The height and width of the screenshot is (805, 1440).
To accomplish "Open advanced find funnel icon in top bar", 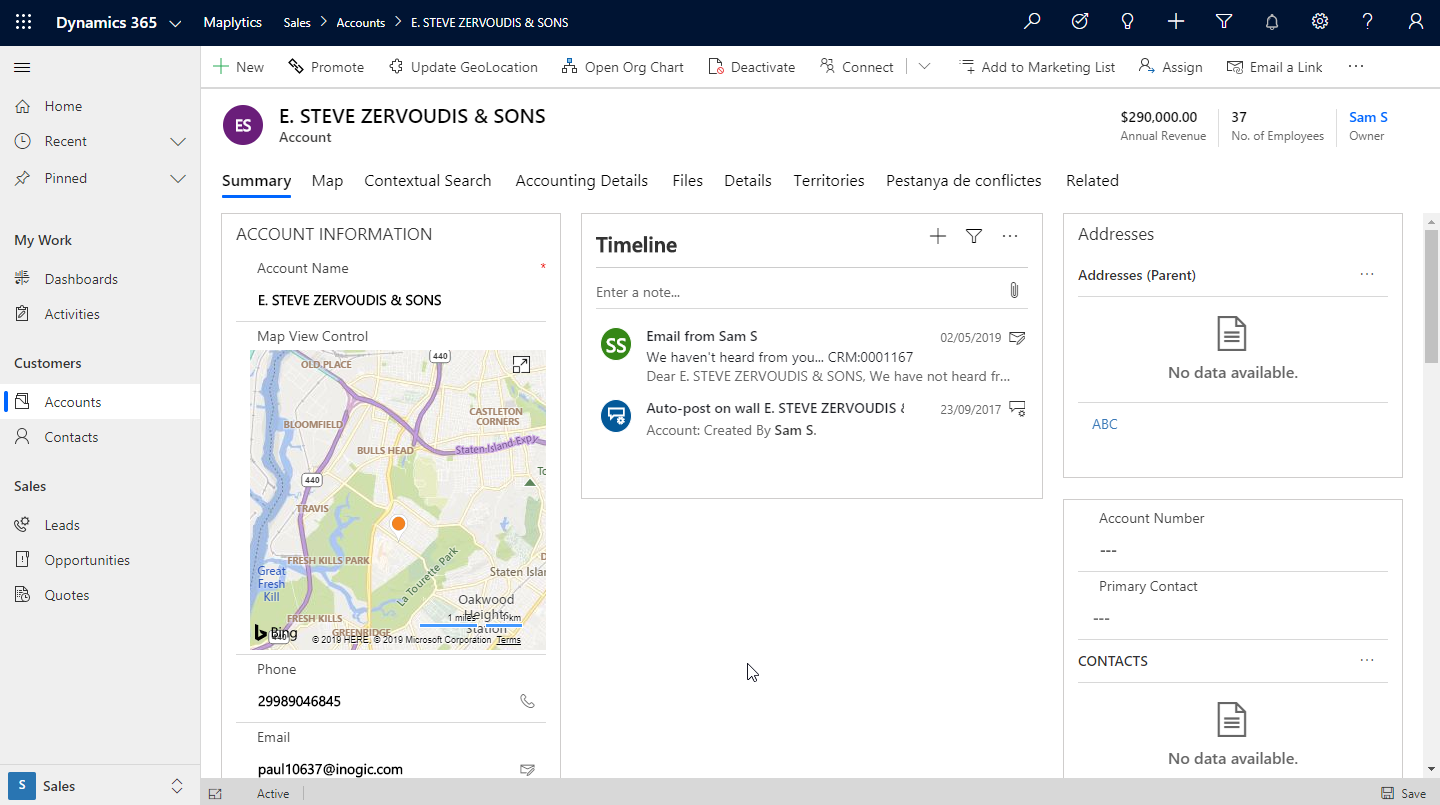I will [1224, 22].
